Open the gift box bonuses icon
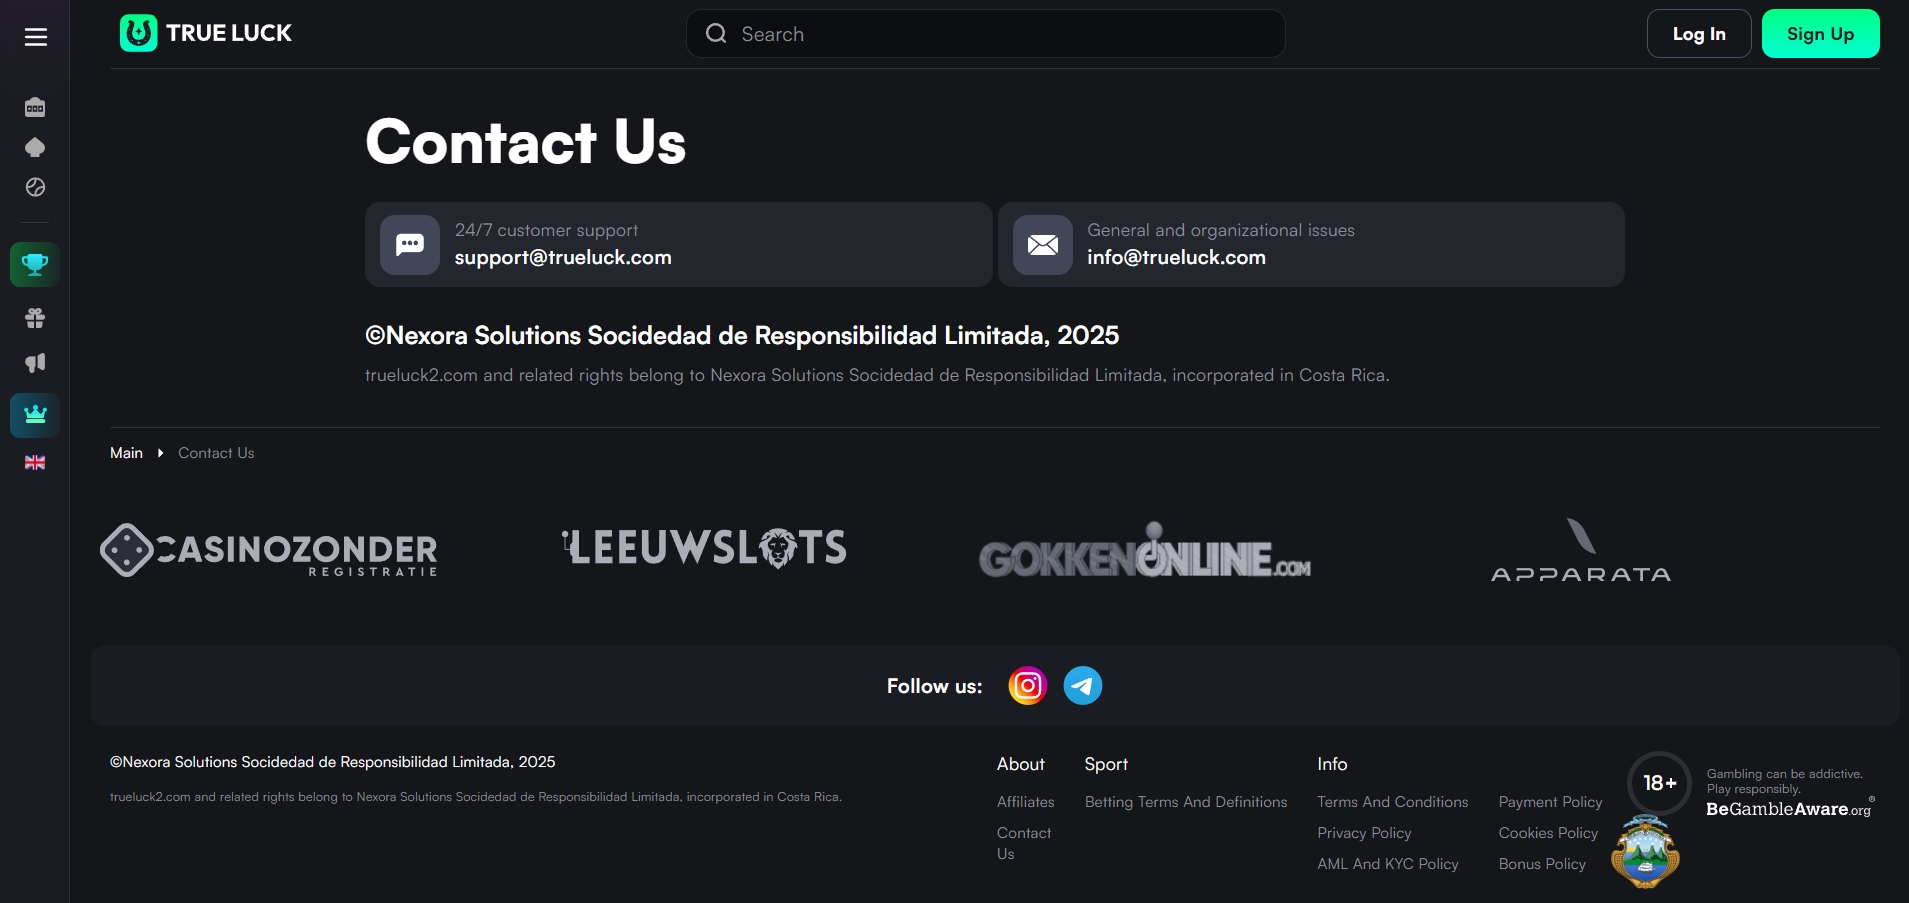Screen dimensions: 1909x903 35,318
